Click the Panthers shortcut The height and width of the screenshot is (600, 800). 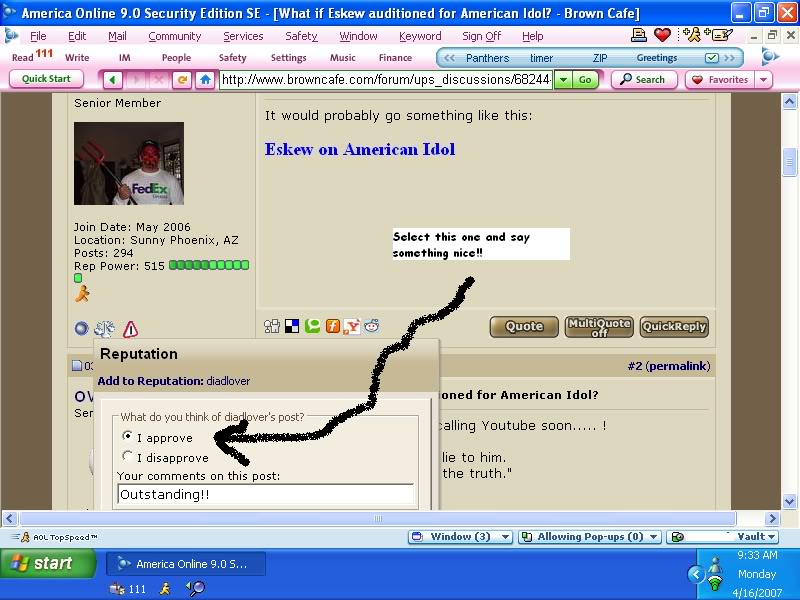[487, 58]
